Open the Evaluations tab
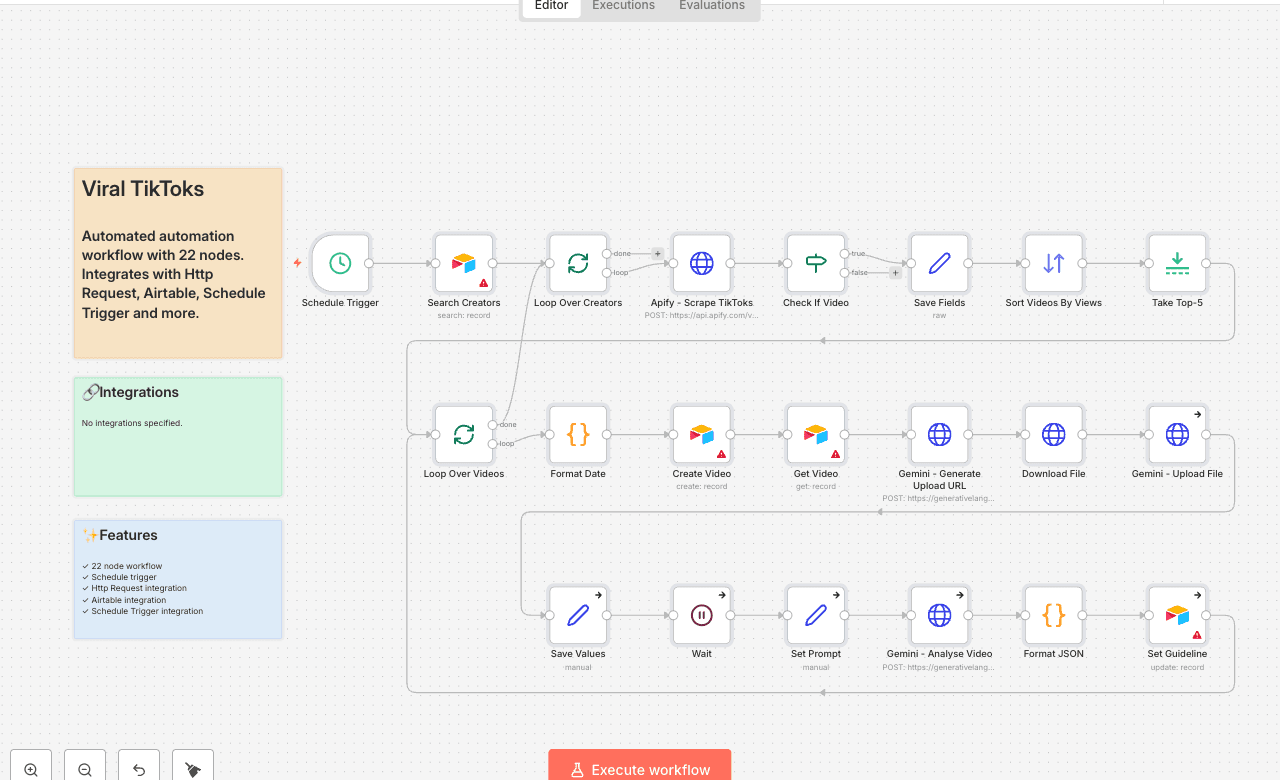 711,6
